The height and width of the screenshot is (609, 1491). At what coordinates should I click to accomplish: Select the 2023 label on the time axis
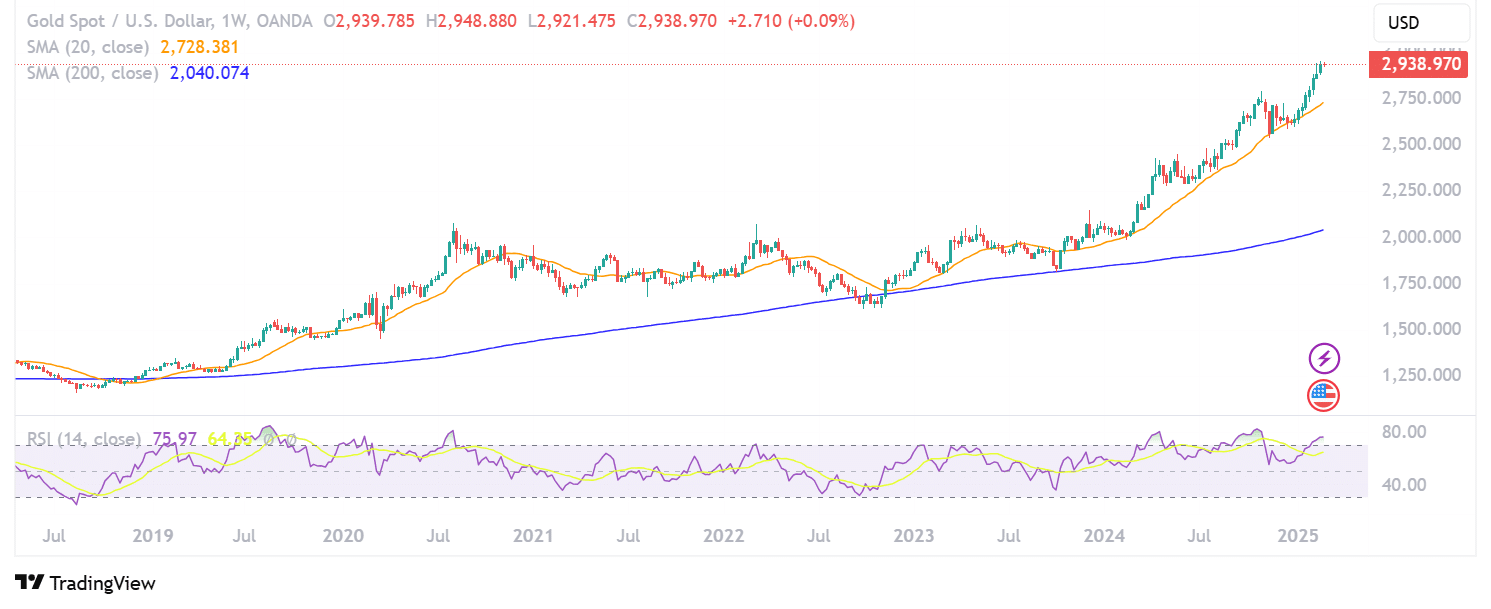pos(913,536)
